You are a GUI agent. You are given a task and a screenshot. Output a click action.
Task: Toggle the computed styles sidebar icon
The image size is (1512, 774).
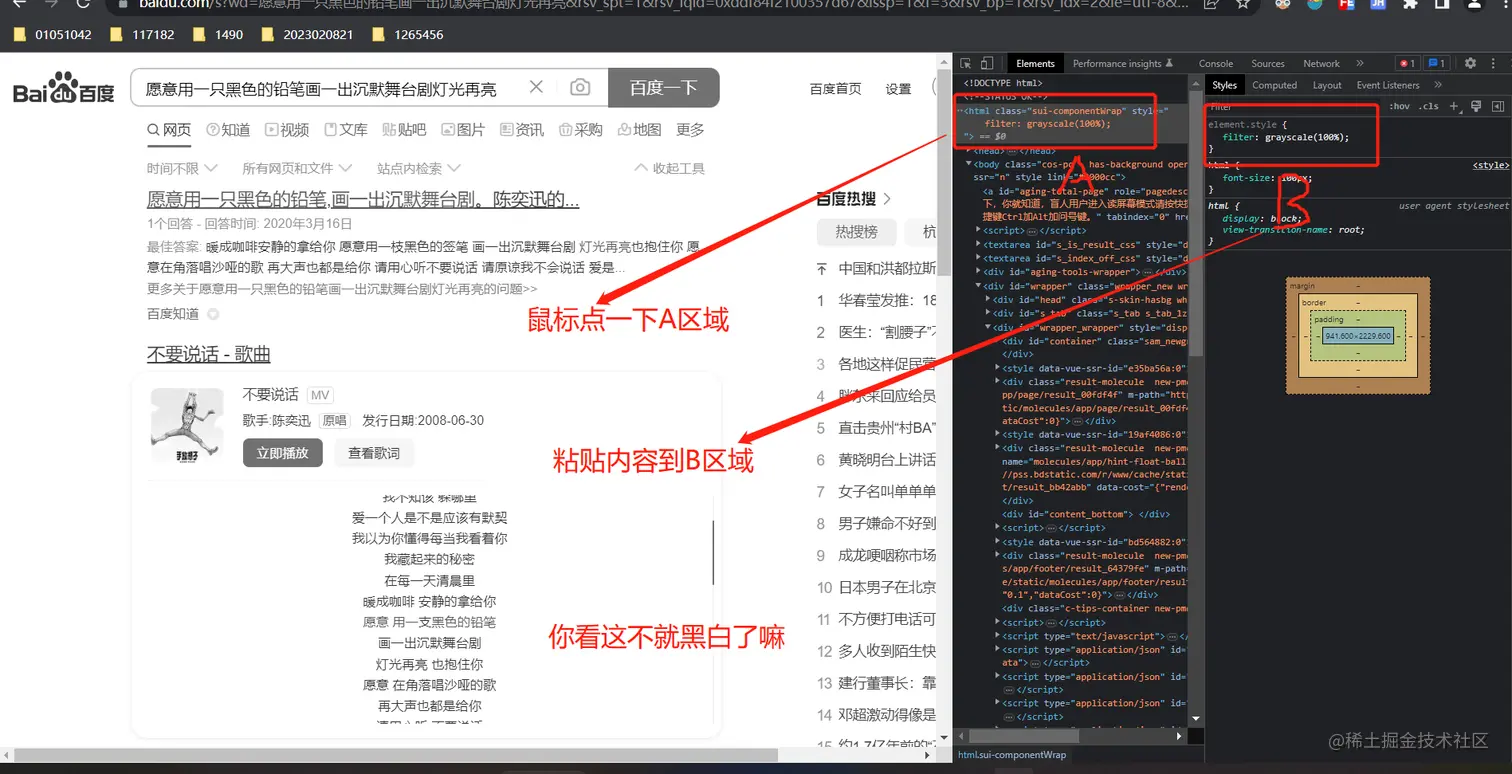click(1497, 106)
